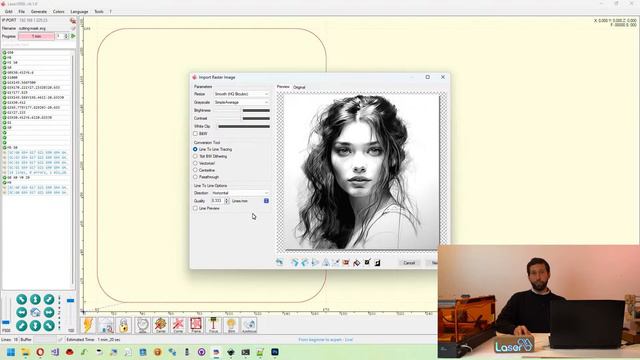Adjust the White Clip slider
640x360 pixels.
pos(242,127)
